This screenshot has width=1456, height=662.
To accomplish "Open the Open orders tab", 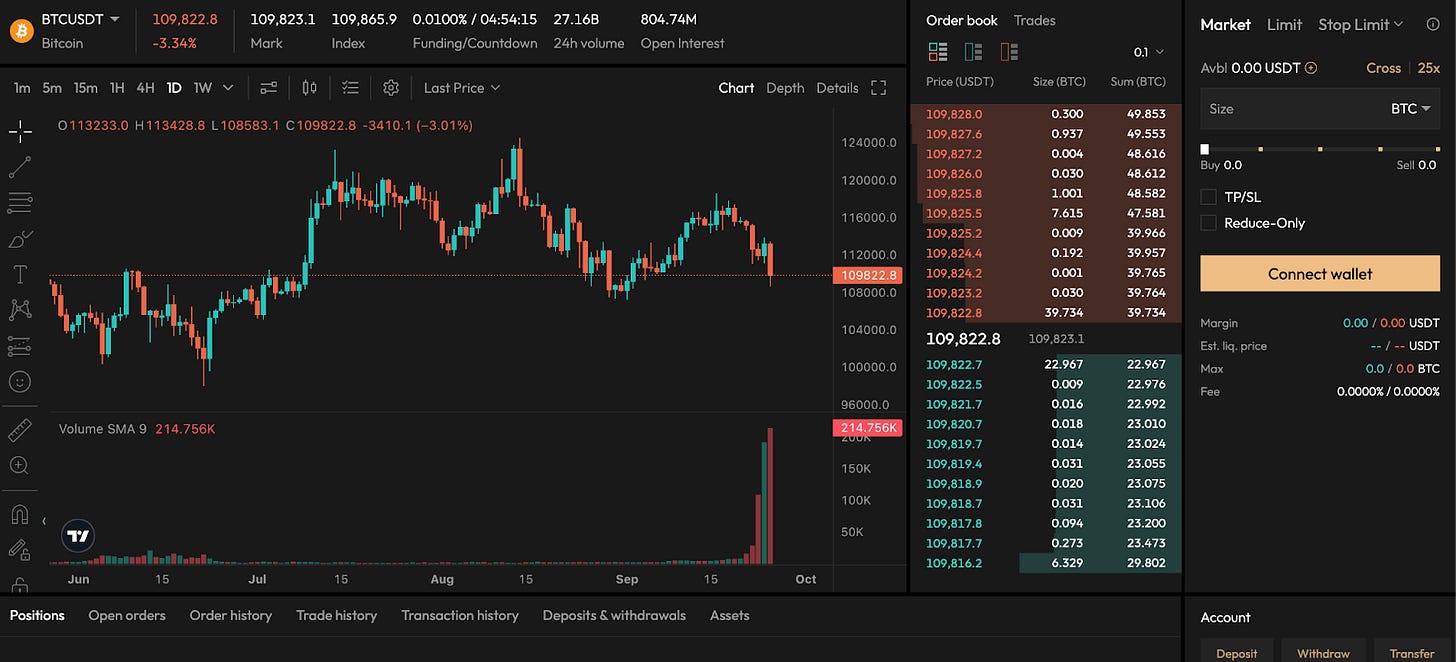I will point(127,615).
